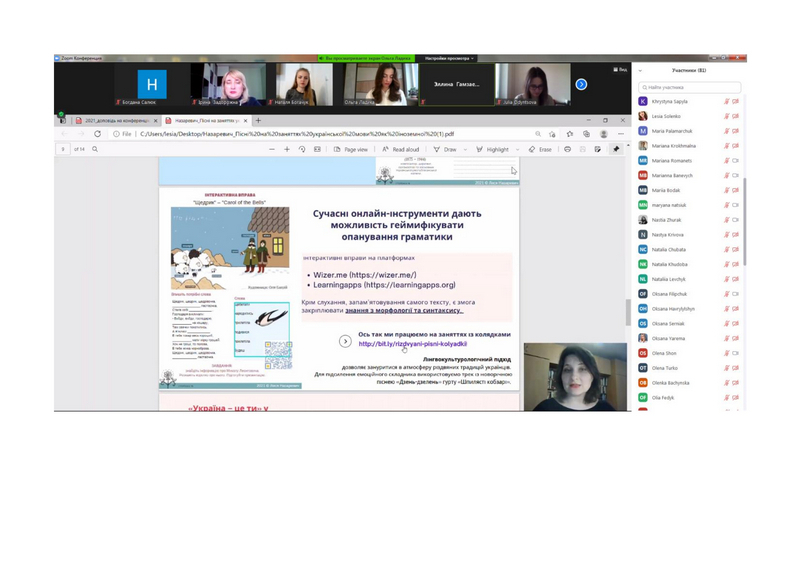
Task: Click the participant search field
Action: pos(689,87)
